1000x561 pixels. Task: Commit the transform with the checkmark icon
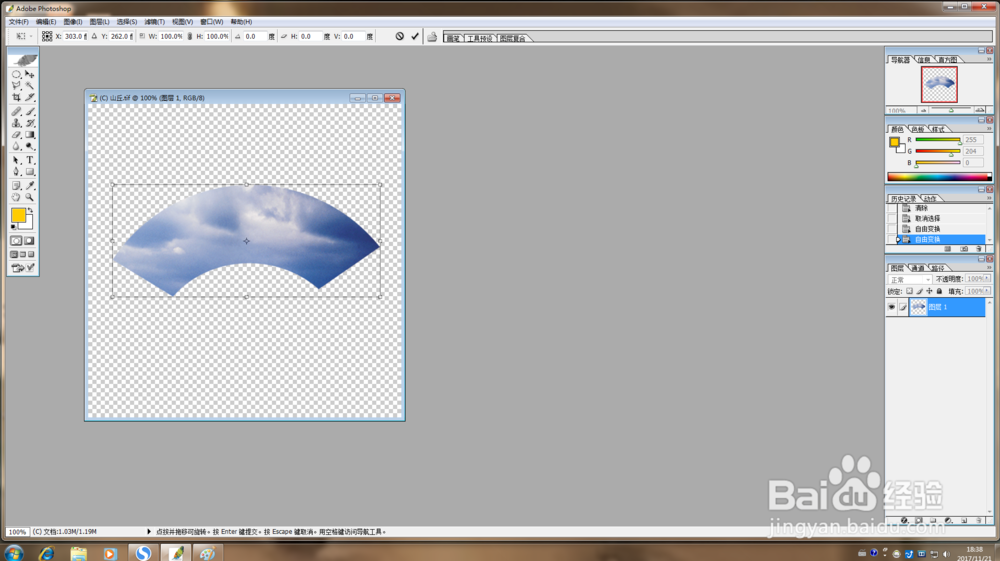(x=415, y=36)
